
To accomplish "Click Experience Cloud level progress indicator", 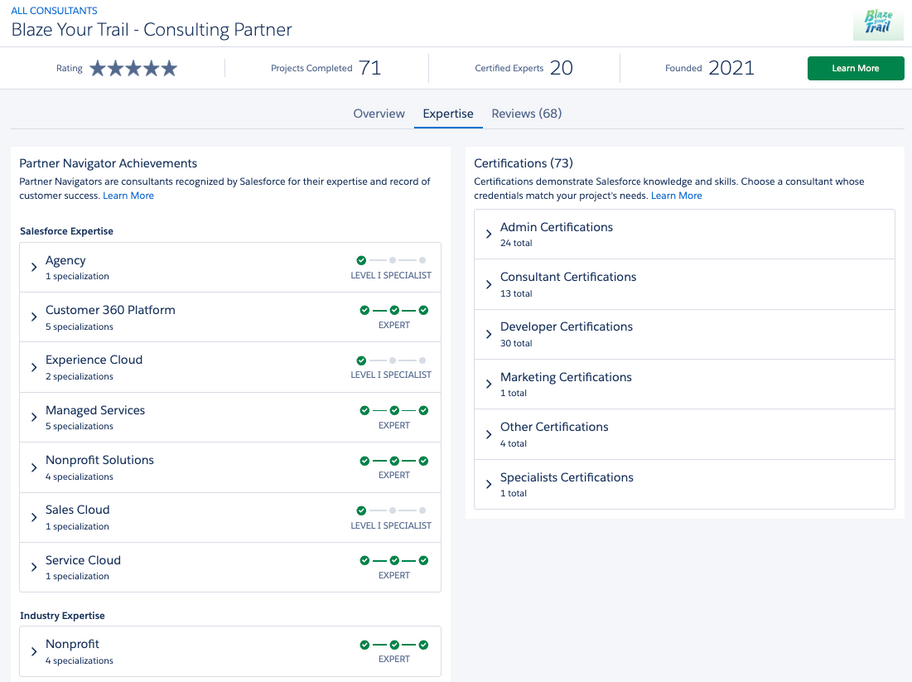I will tap(392, 360).
